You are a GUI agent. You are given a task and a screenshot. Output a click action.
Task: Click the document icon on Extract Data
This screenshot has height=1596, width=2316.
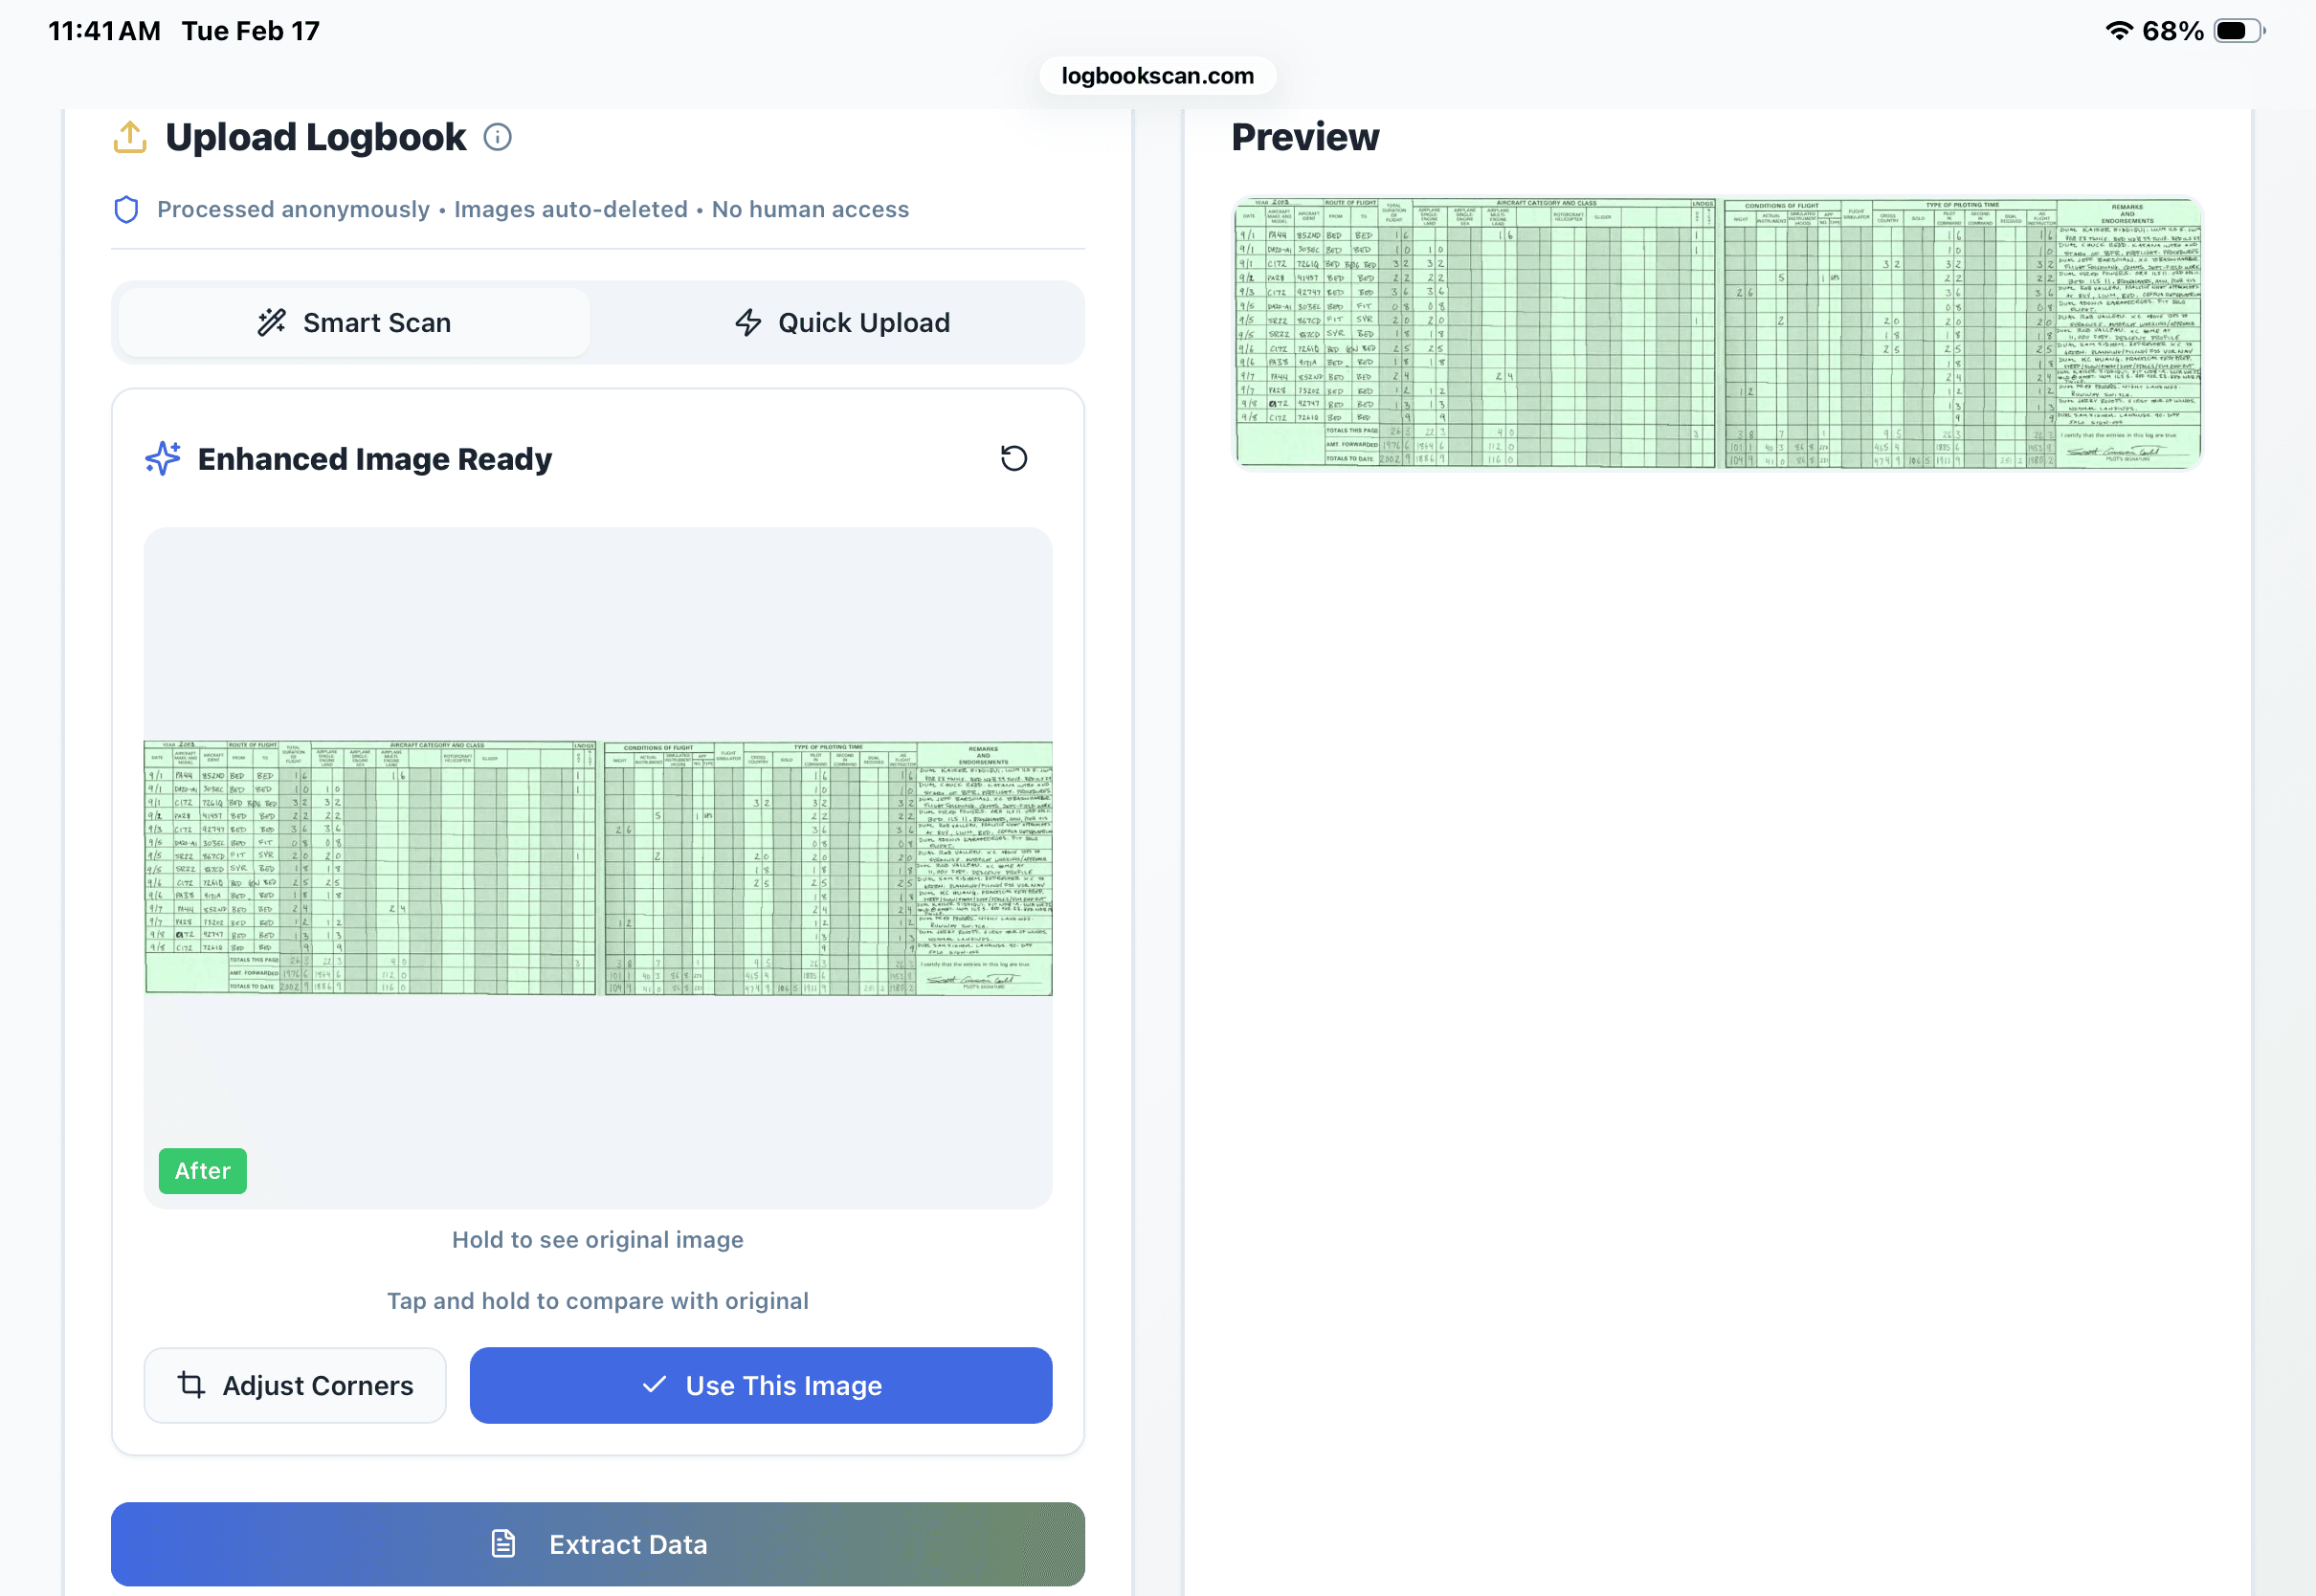pos(504,1543)
